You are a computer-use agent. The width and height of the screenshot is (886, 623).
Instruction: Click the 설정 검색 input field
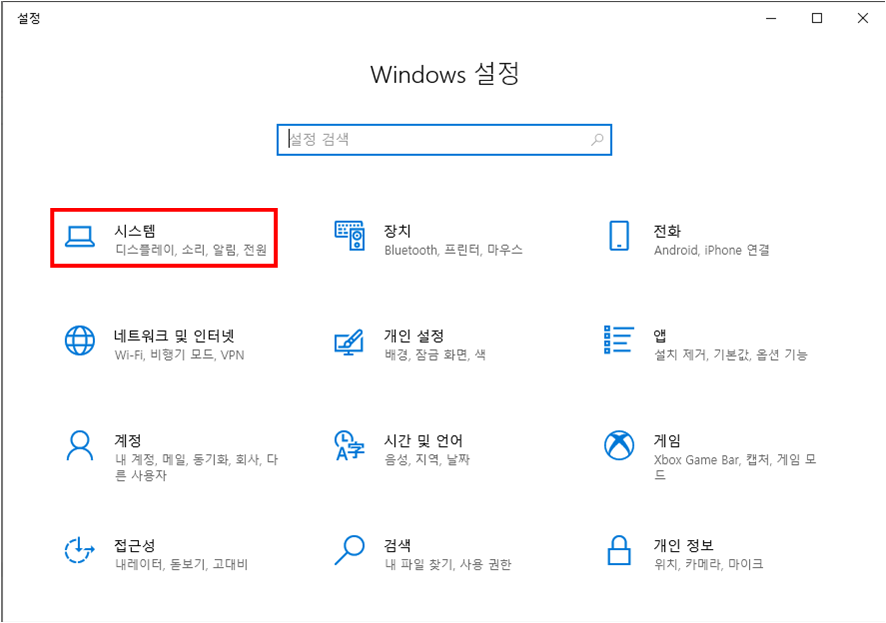pos(444,140)
